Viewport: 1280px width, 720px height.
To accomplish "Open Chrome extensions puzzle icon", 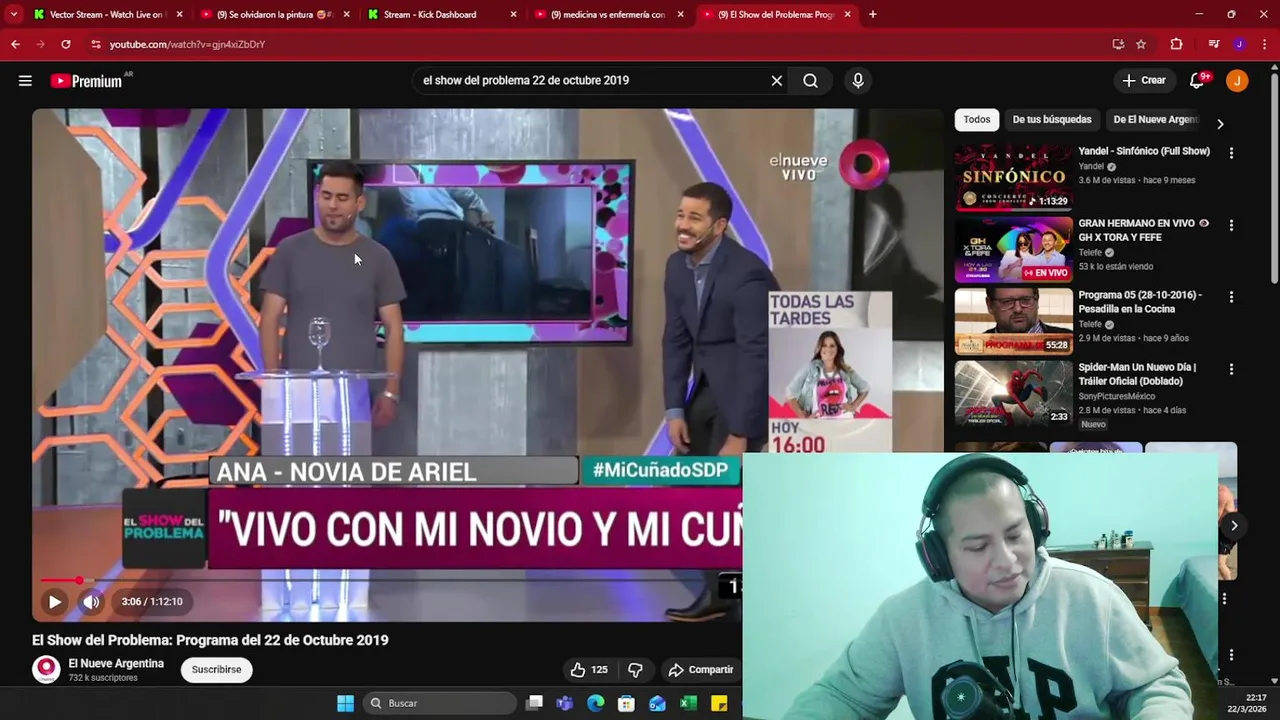I will 1176,44.
